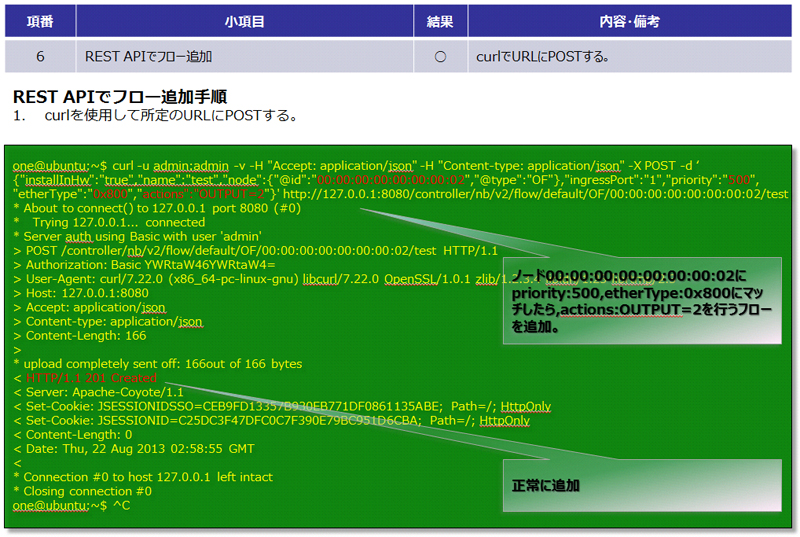800x537 pixels.
Task: Select the REST APIでフロー追加手順 heading
Action: pos(120,97)
